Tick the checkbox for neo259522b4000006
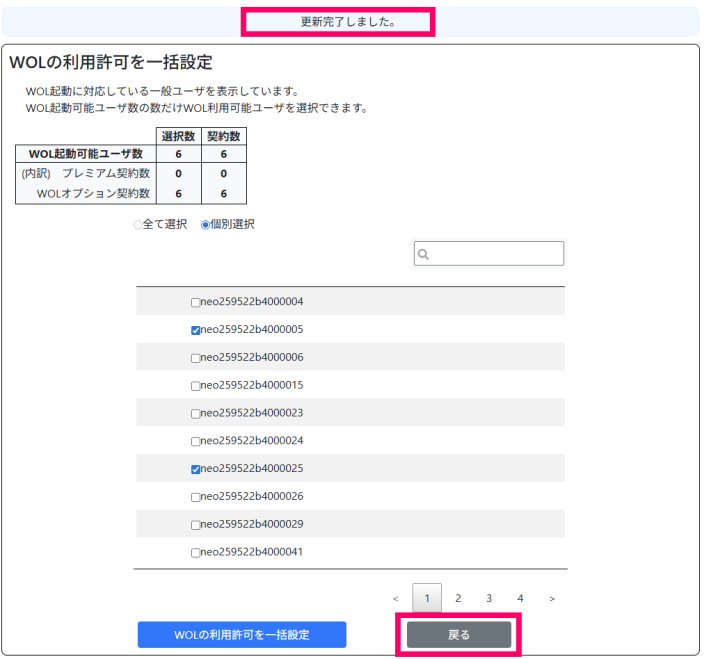The width and height of the screenshot is (704, 659). pos(195,358)
